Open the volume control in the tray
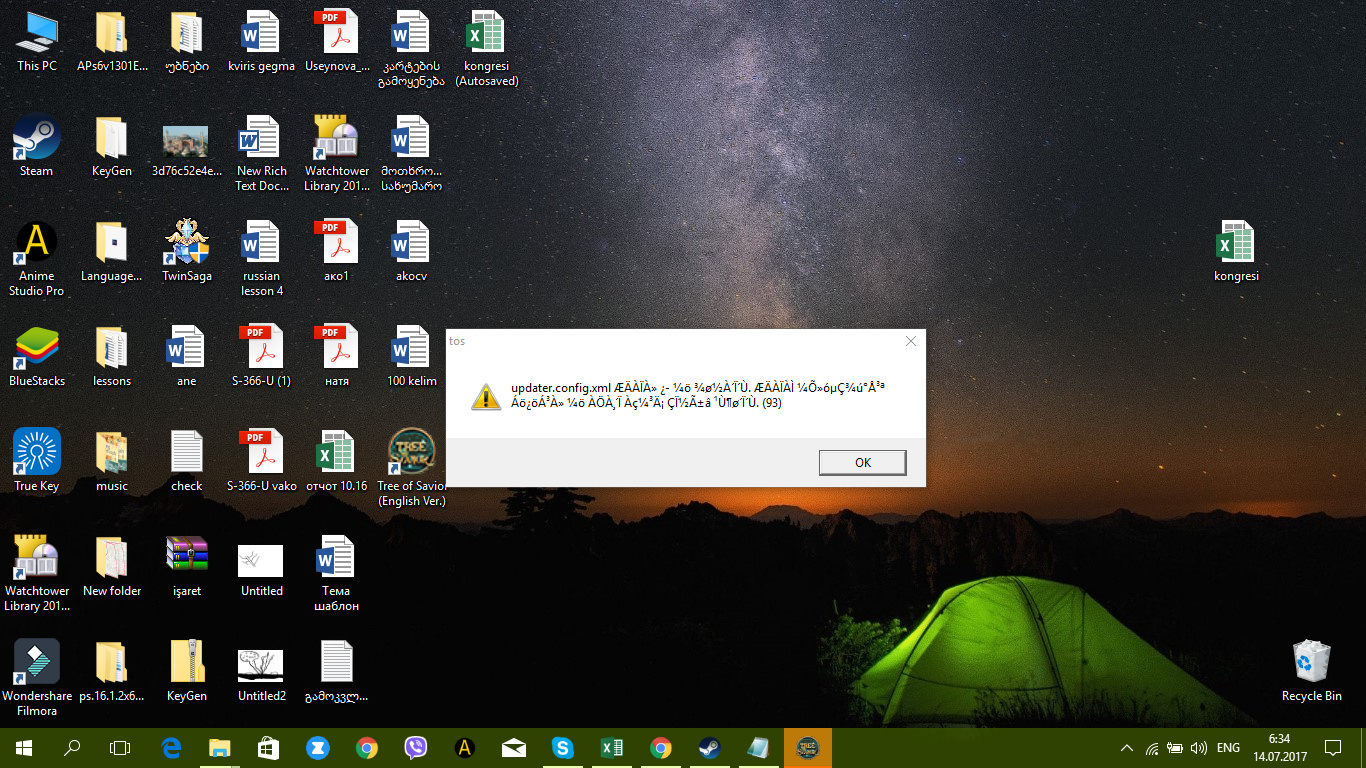This screenshot has width=1366, height=768. tap(1199, 748)
